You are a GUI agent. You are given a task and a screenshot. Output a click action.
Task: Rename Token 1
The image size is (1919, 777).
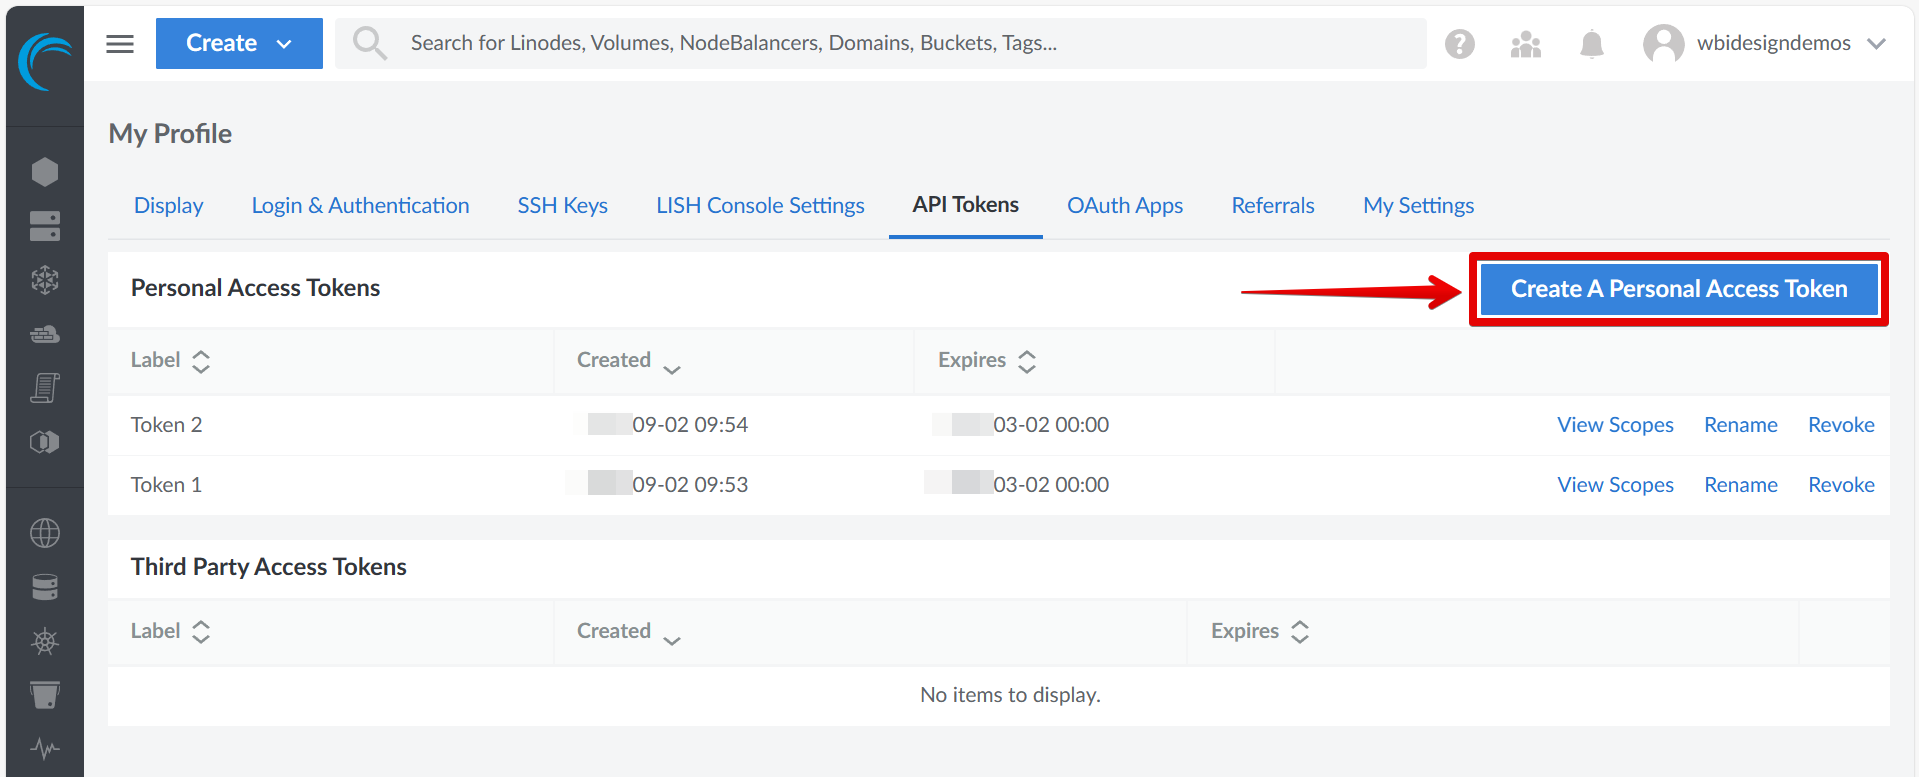click(x=1741, y=485)
